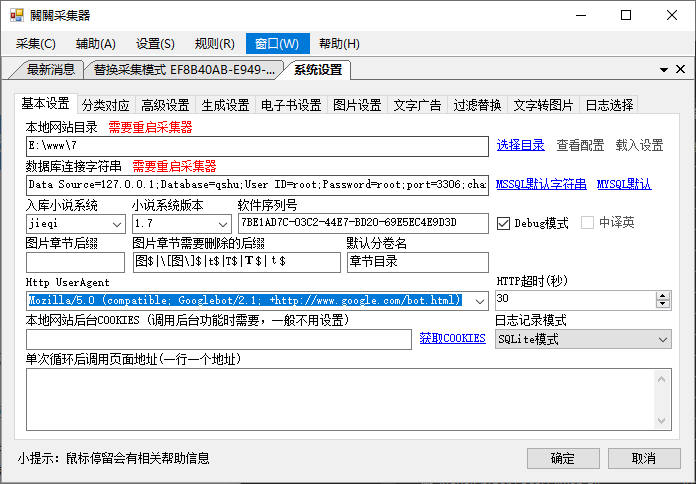
Task: Select the 系统设置 document tab
Action: [x=318, y=70]
